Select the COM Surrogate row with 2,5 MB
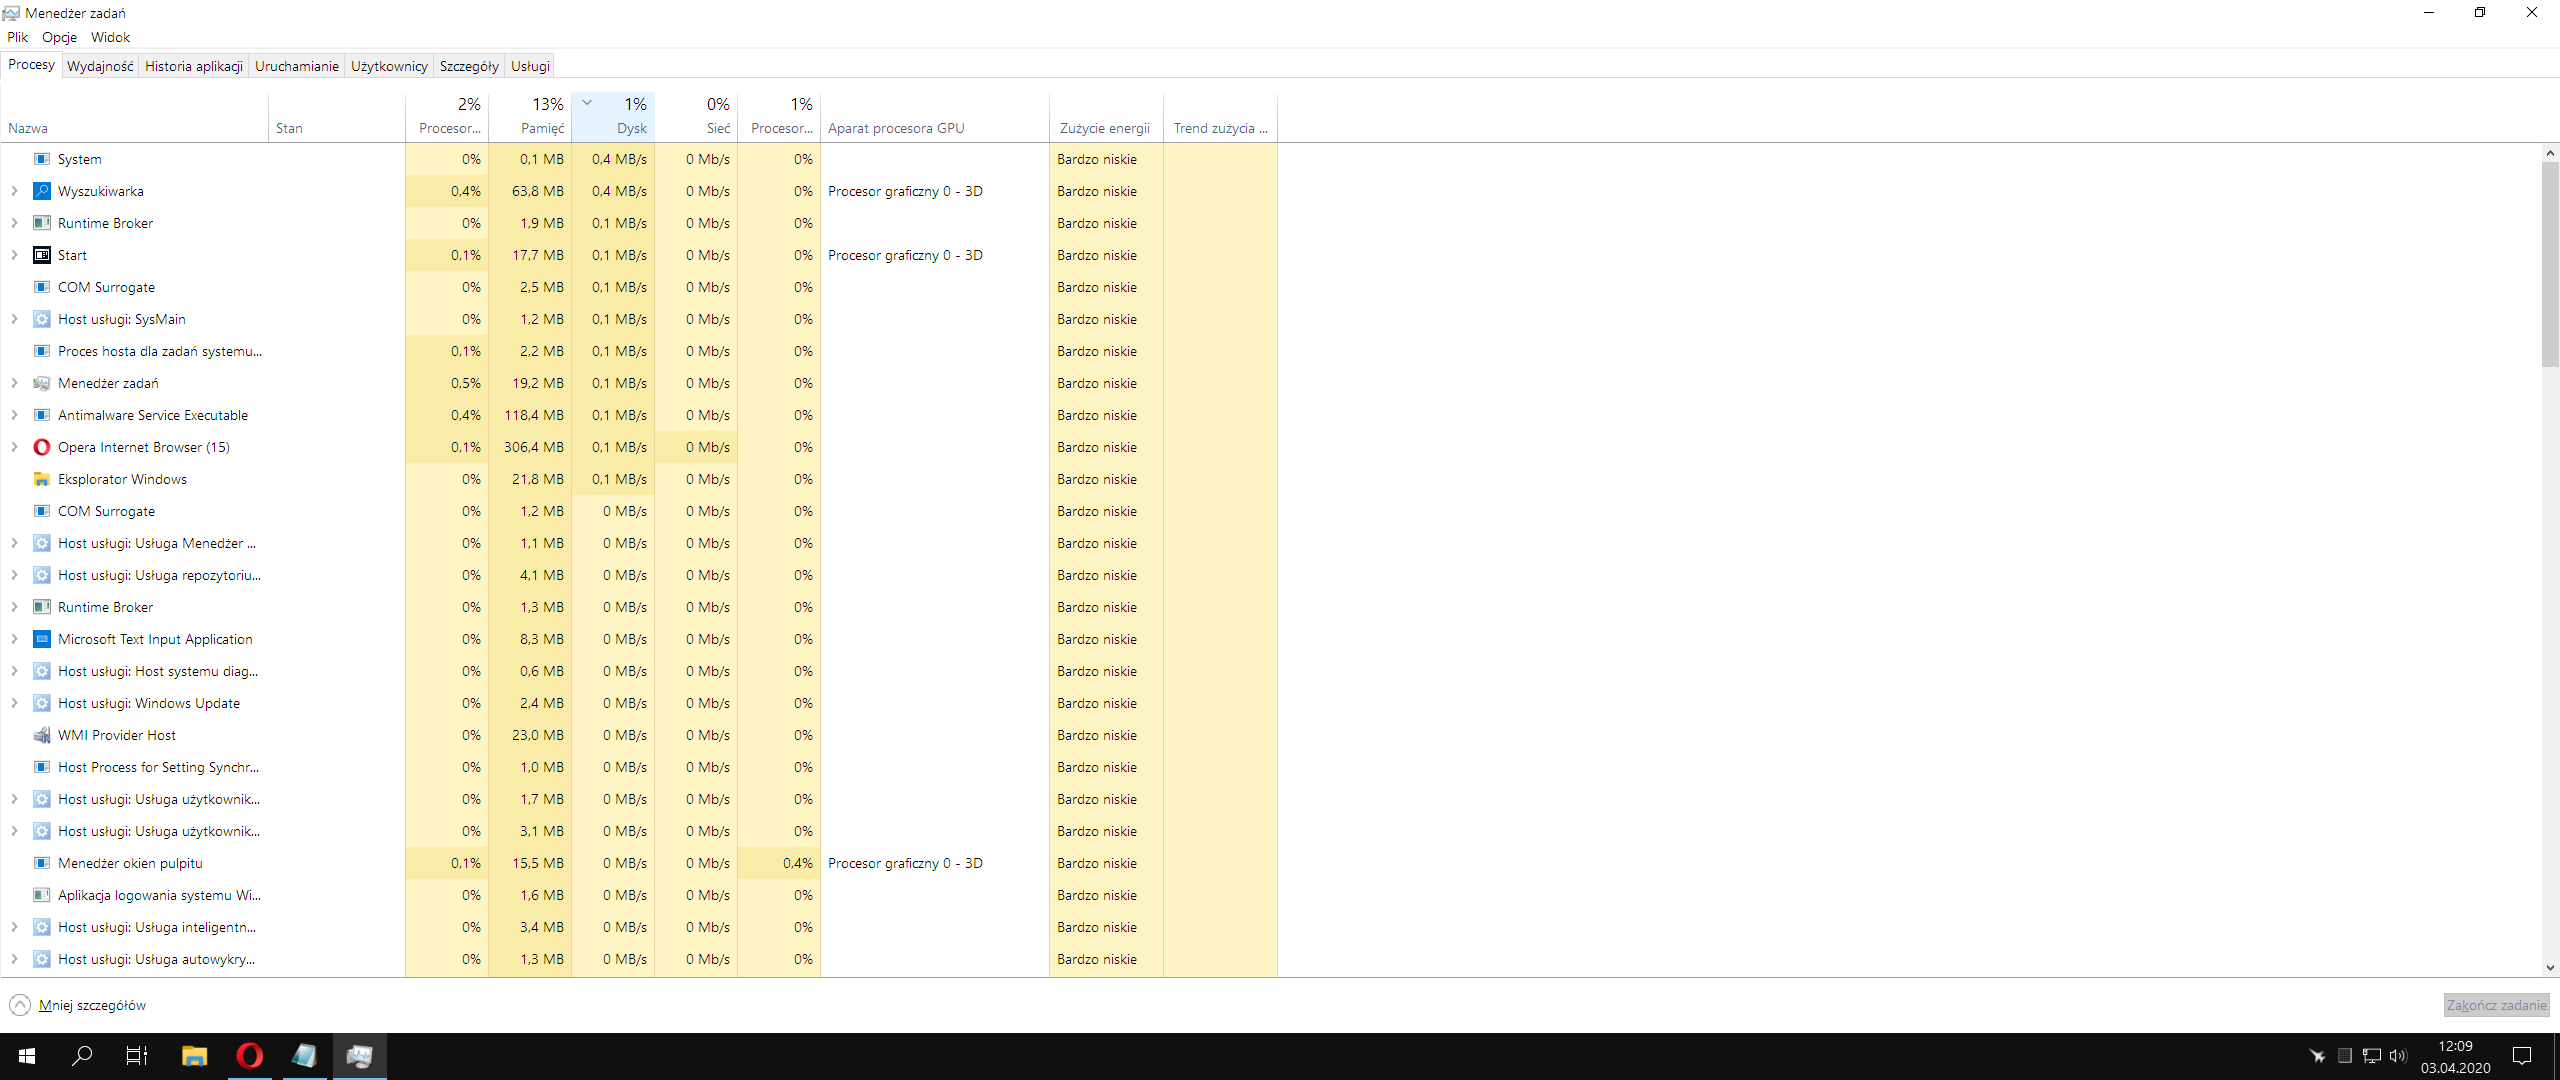2560x1080 pixels. (x=640, y=287)
